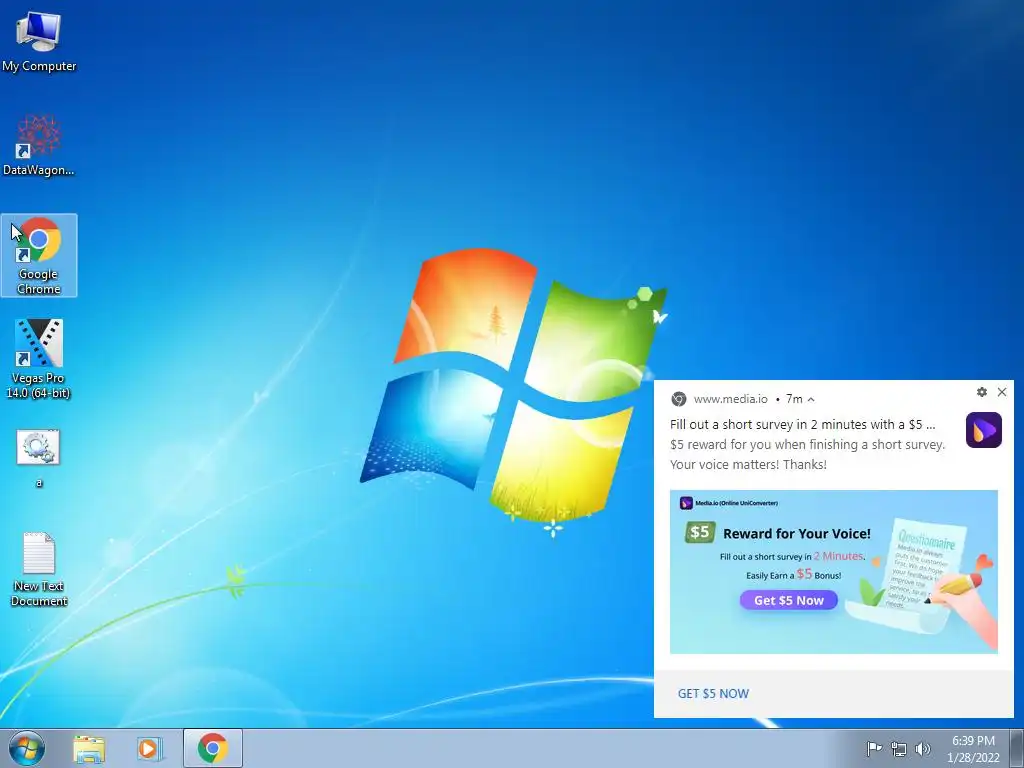Switch to Chrome in the taskbar
Image resolution: width=1024 pixels, height=768 pixels.
point(213,748)
